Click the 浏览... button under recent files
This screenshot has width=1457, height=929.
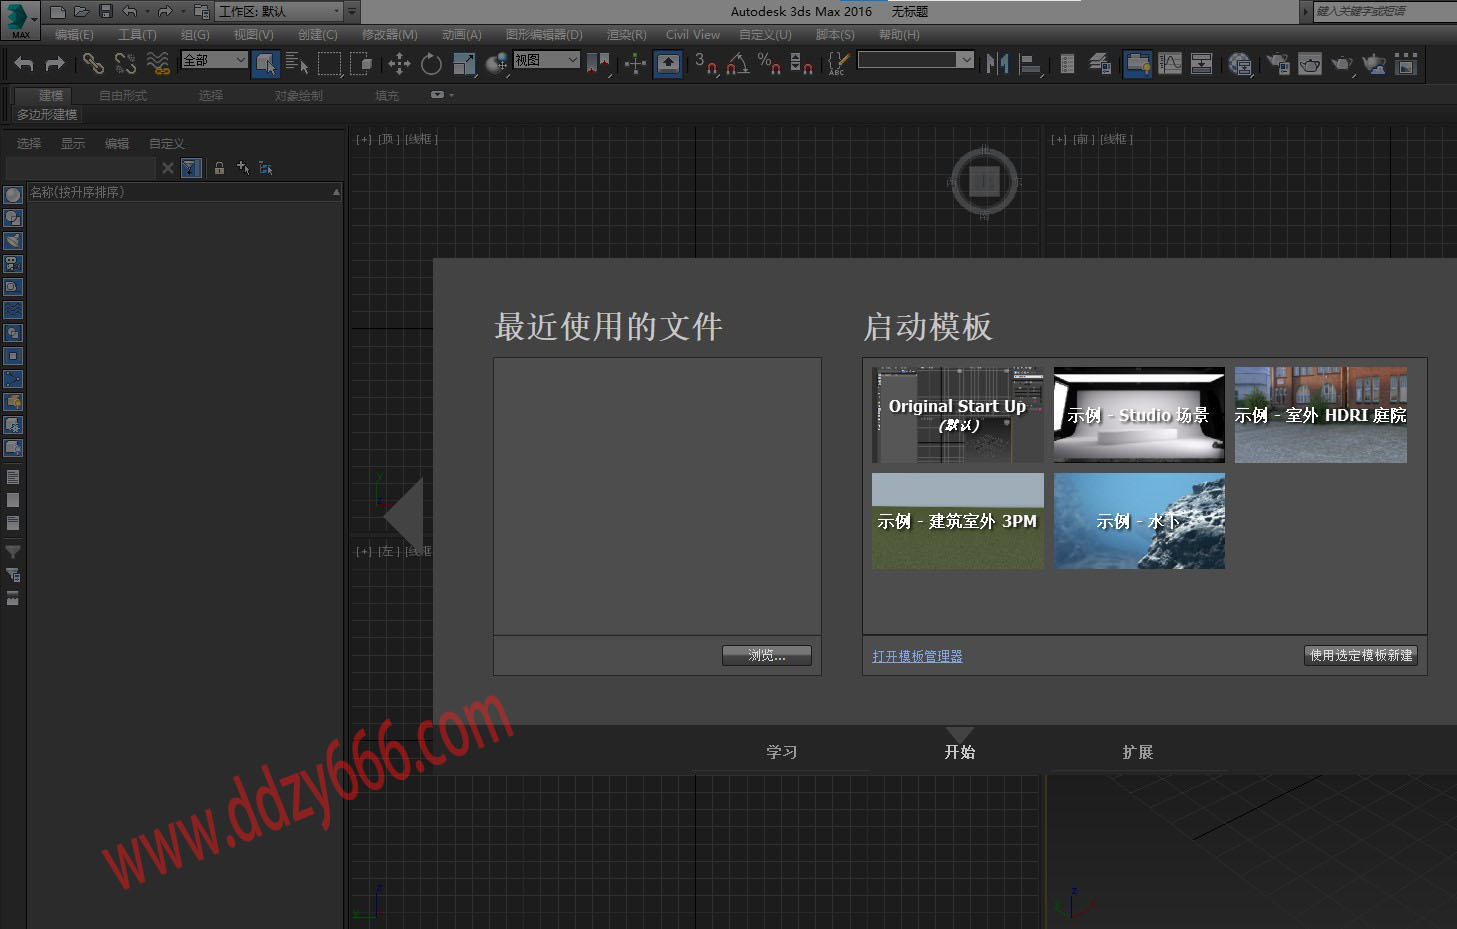click(767, 656)
